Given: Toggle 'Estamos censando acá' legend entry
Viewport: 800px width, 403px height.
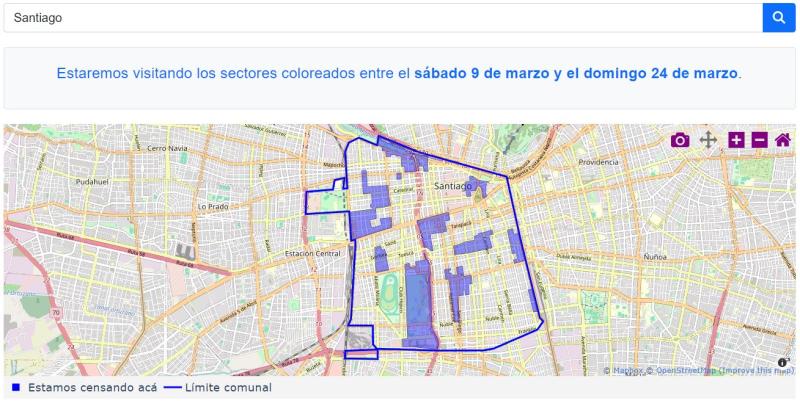Looking at the screenshot, I should click(84, 388).
